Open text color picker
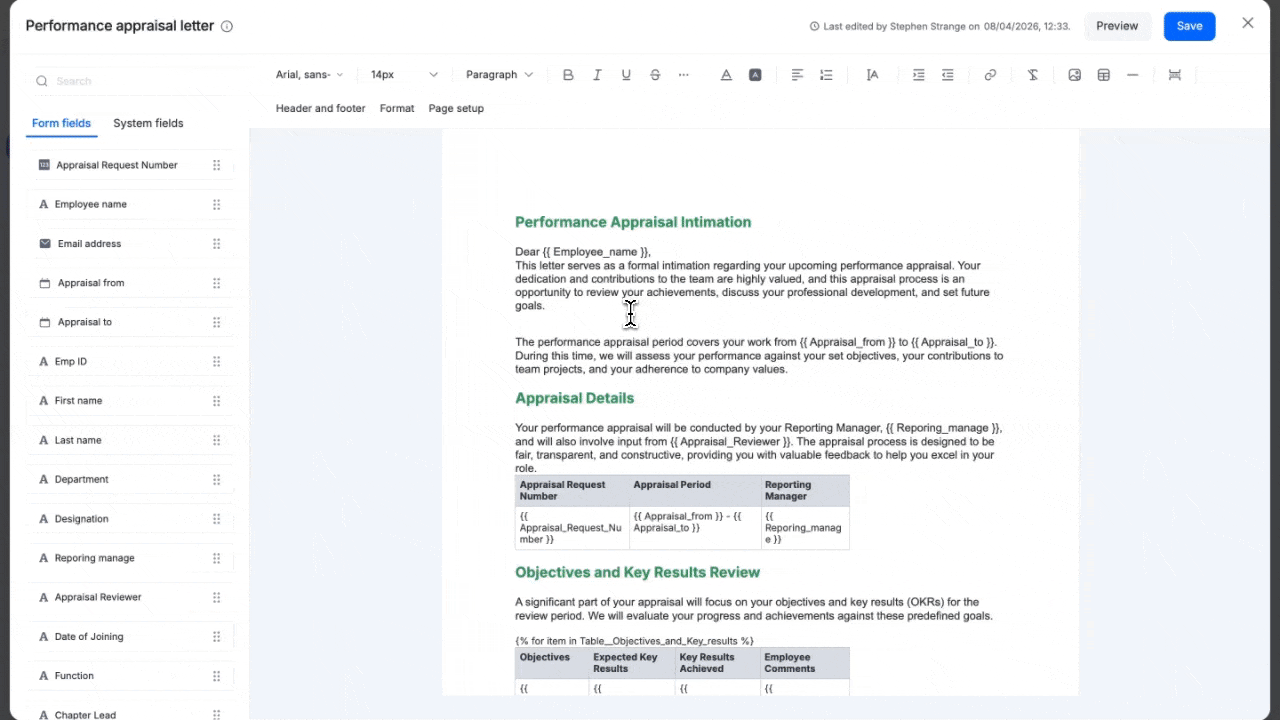The height and width of the screenshot is (720, 1280). pos(726,75)
